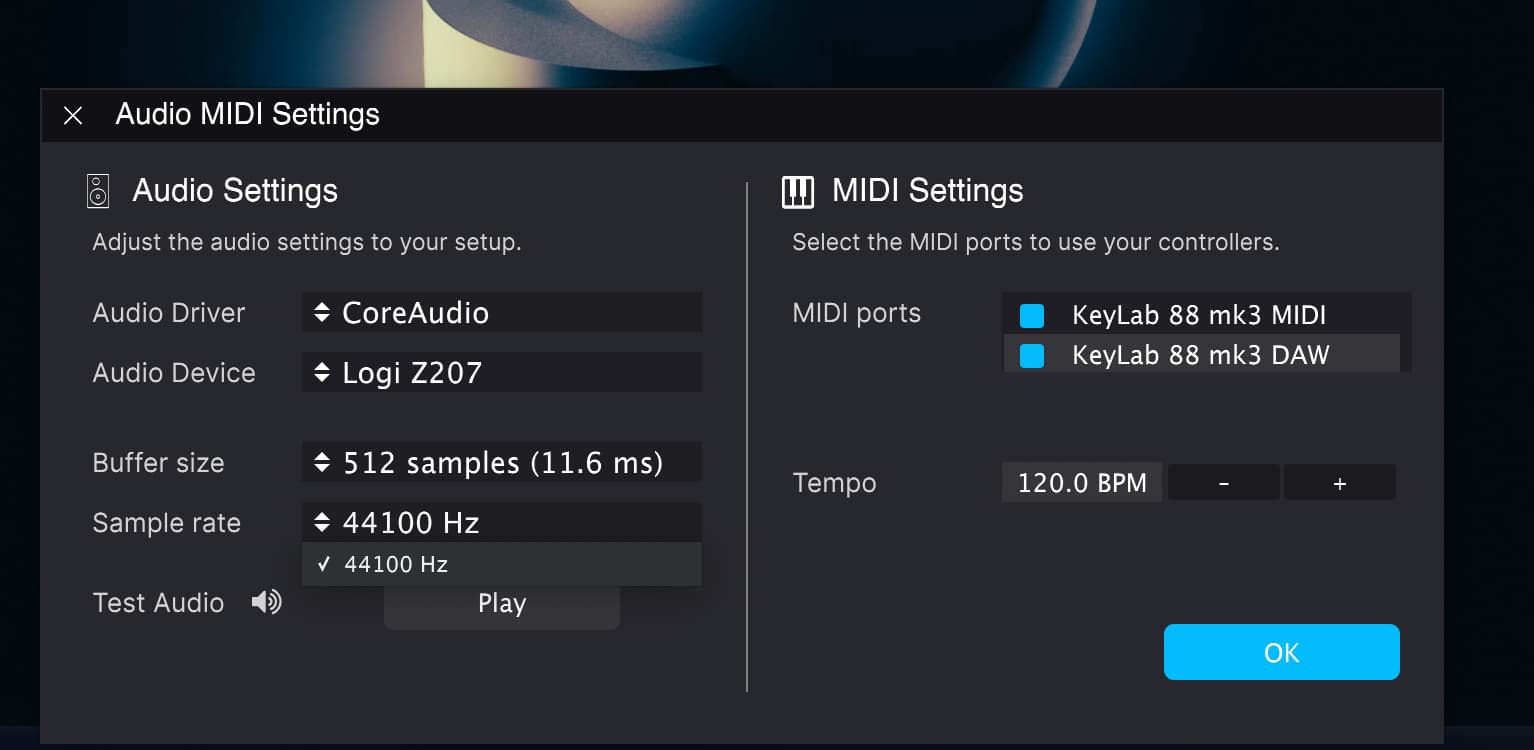Viewport: 1534px width, 750px height.
Task: Click the arrows icon beside 44100 Hz
Action: (x=321, y=522)
